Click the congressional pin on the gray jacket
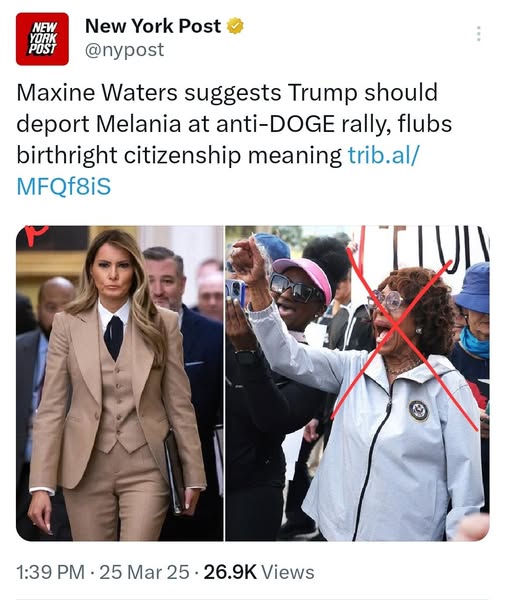 click(x=419, y=411)
